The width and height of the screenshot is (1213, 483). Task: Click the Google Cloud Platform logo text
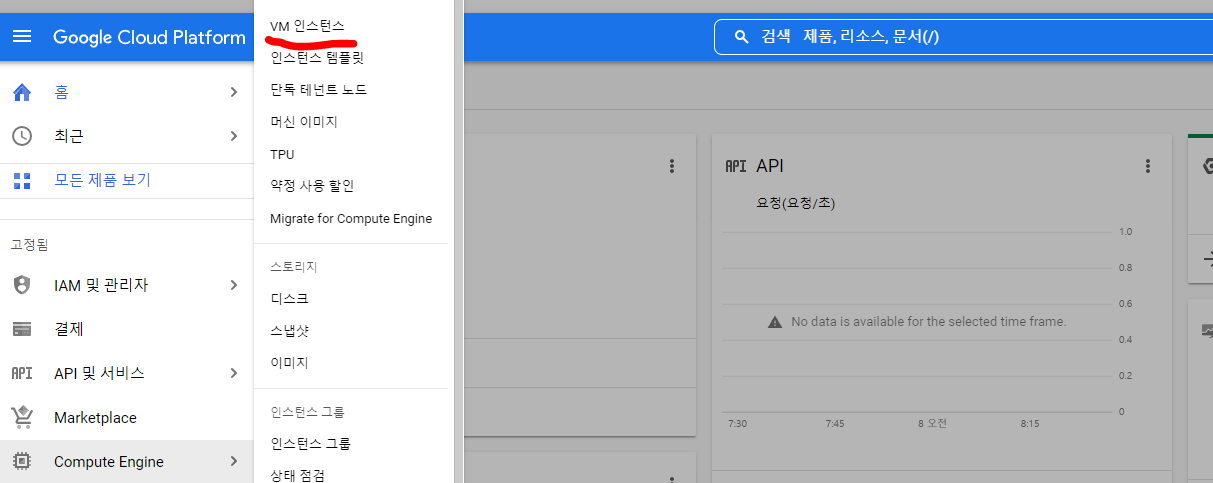[x=149, y=37]
